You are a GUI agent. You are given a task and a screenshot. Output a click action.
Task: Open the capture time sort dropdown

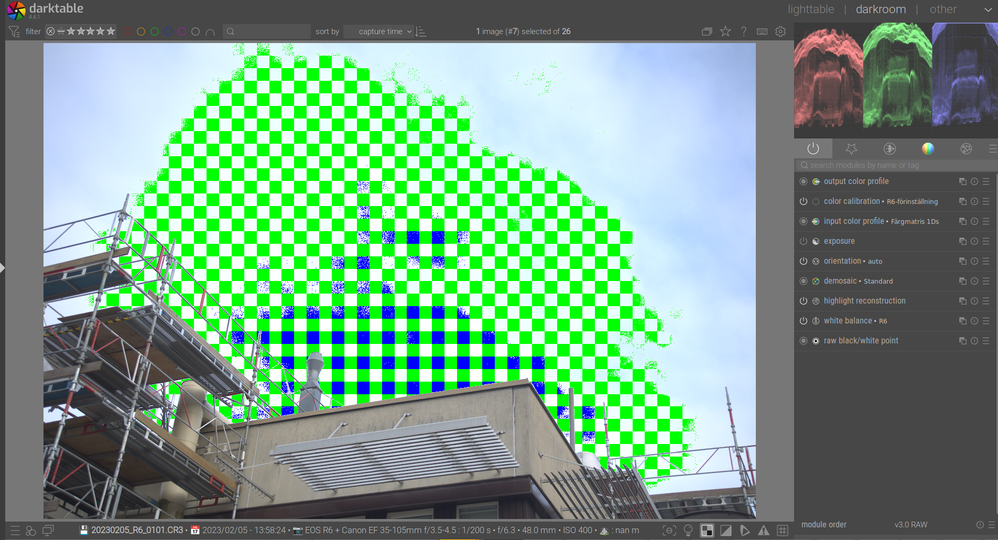pyautogui.click(x=378, y=32)
